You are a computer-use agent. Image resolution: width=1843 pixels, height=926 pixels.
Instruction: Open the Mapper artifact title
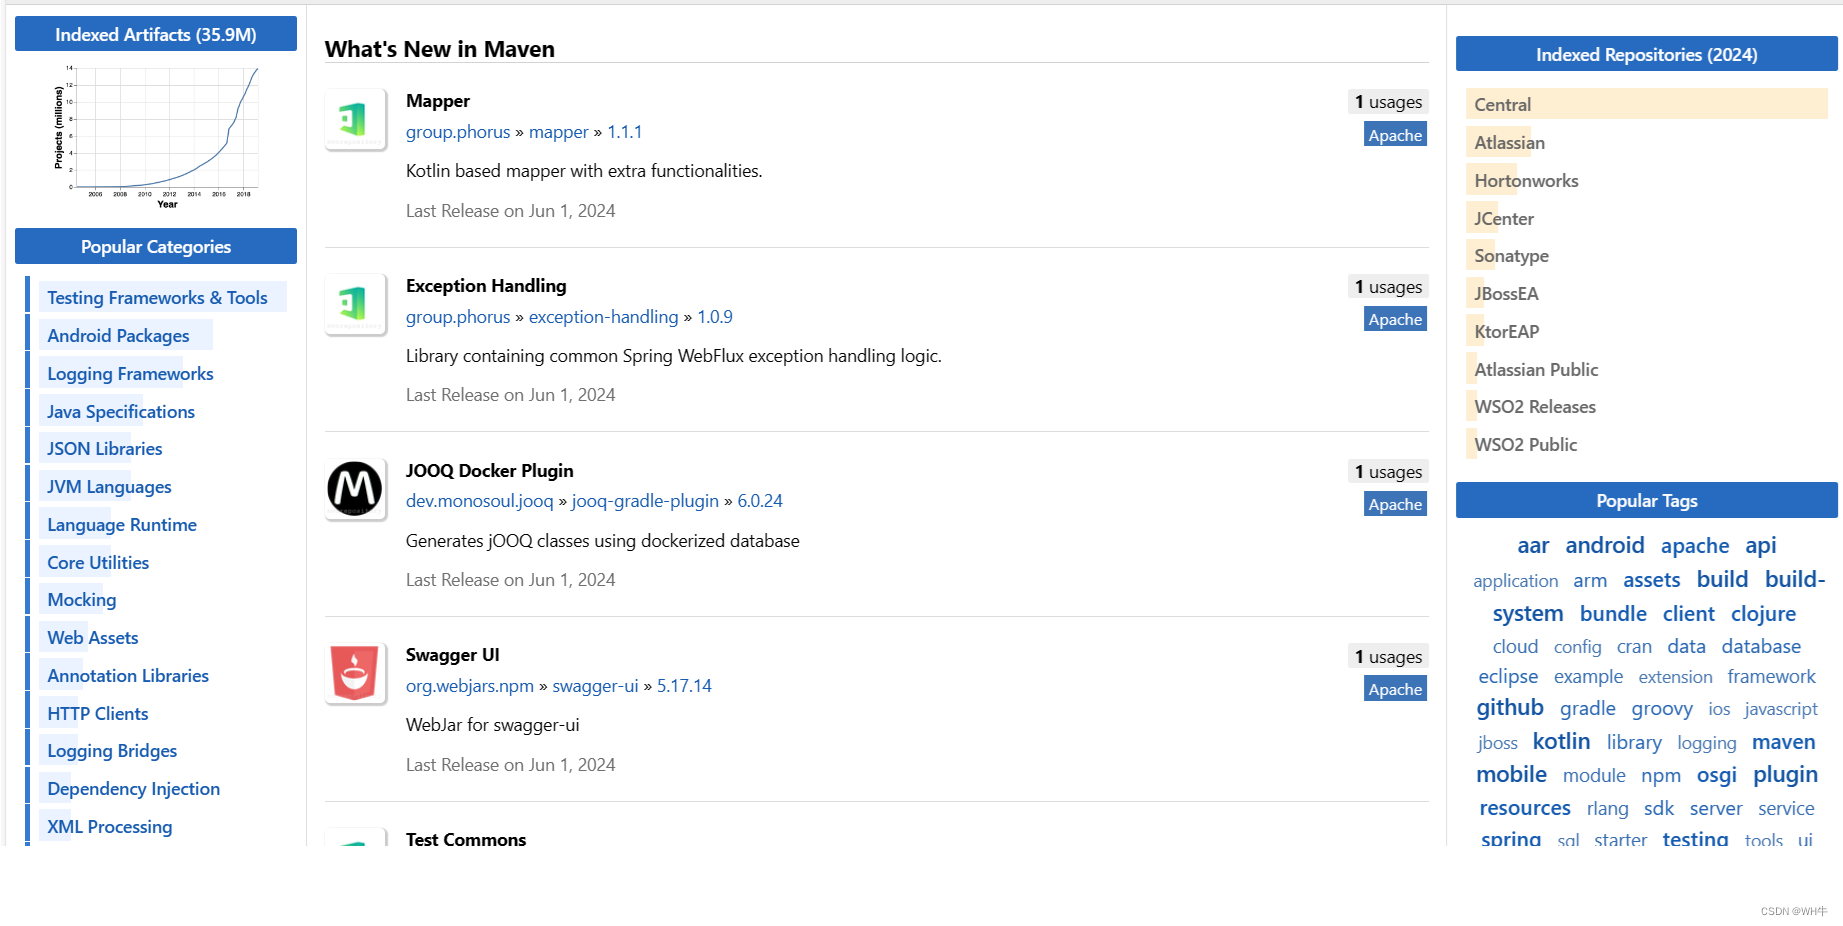[438, 101]
